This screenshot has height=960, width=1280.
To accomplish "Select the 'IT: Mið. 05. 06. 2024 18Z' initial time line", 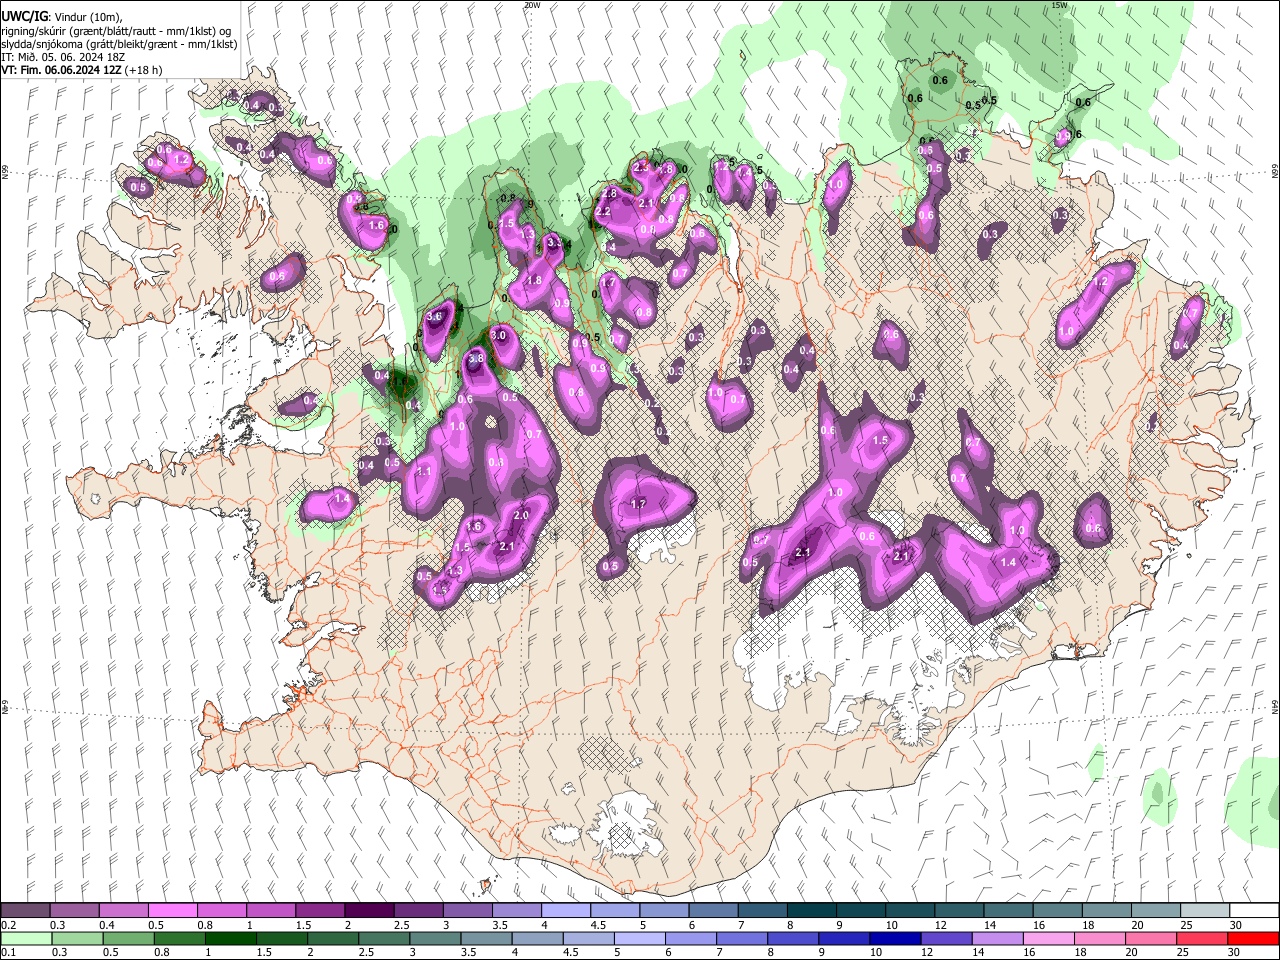I will [63, 57].
